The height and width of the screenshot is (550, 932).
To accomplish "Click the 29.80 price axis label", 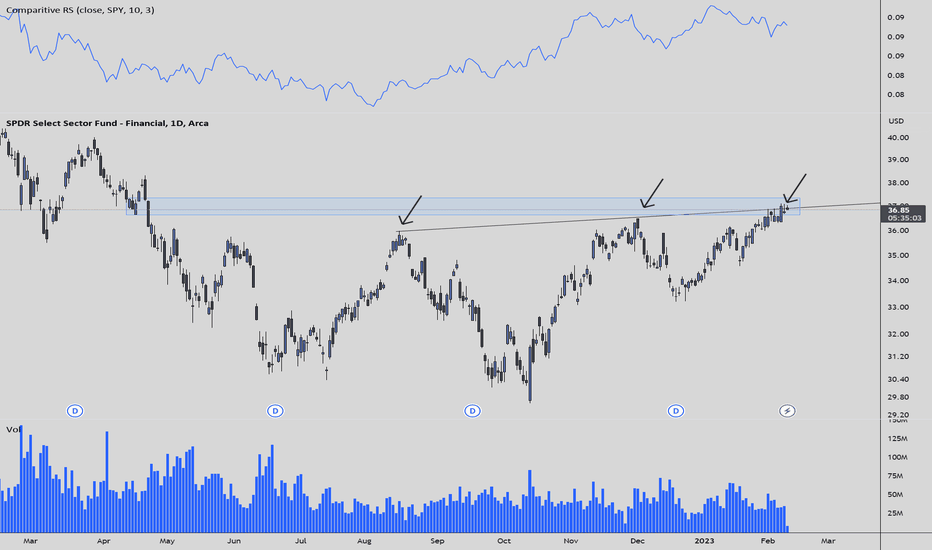I will point(898,397).
